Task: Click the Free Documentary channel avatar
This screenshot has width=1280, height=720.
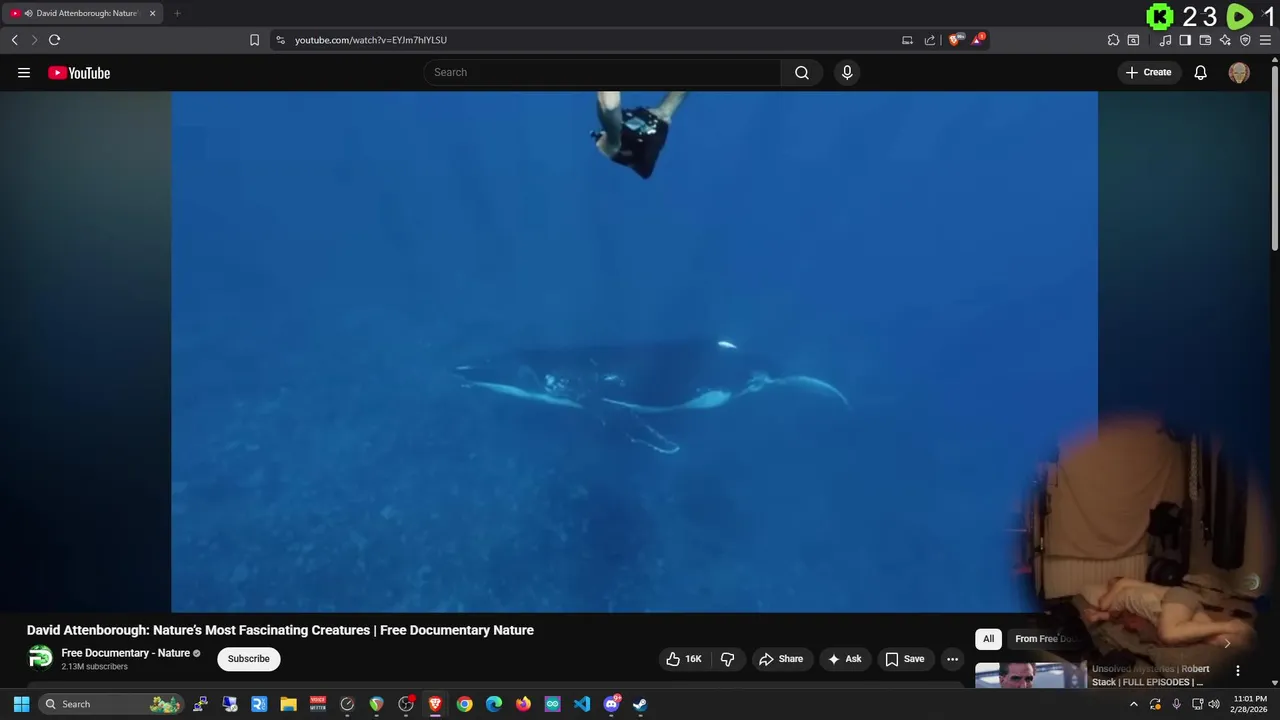Action: click(40, 658)
